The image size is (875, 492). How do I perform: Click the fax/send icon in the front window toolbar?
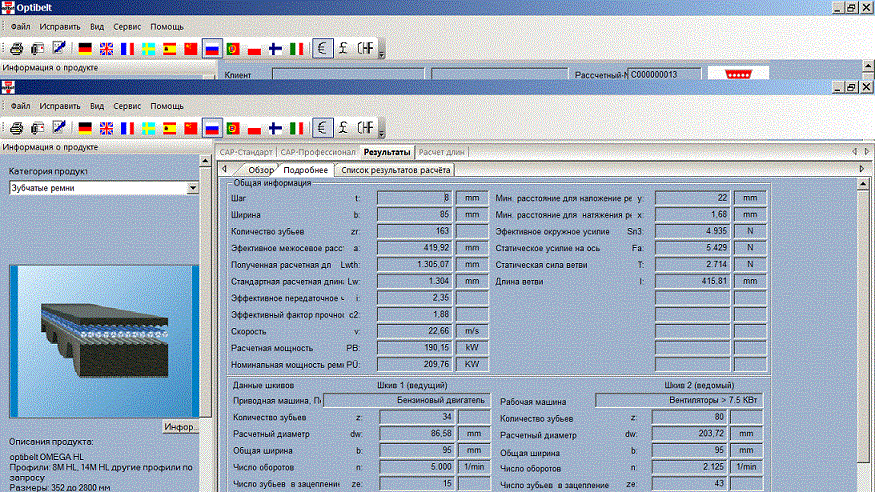[37, 128]
